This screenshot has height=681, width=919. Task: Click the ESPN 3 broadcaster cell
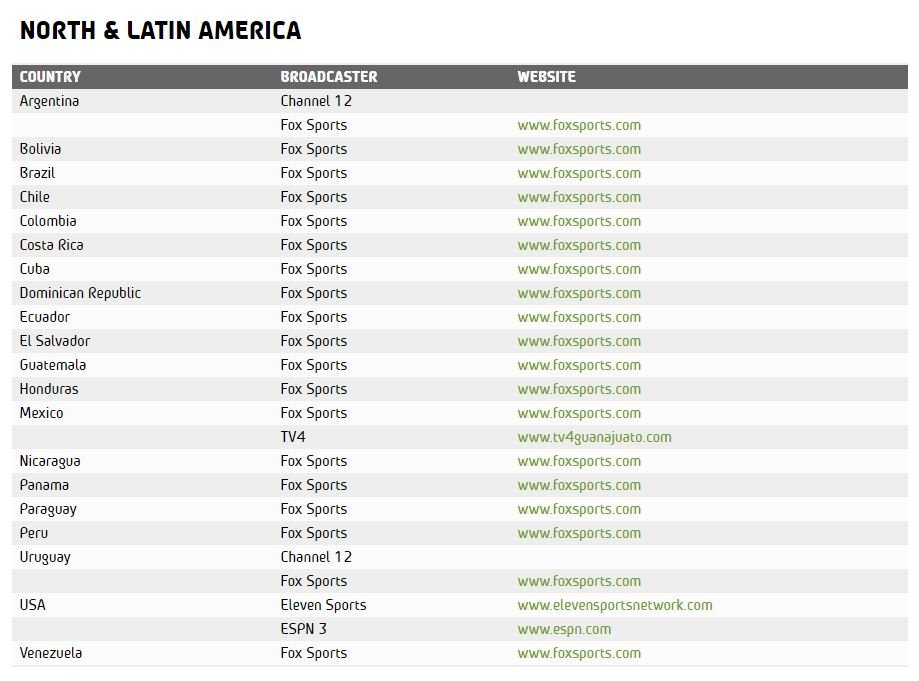(304, 629)
